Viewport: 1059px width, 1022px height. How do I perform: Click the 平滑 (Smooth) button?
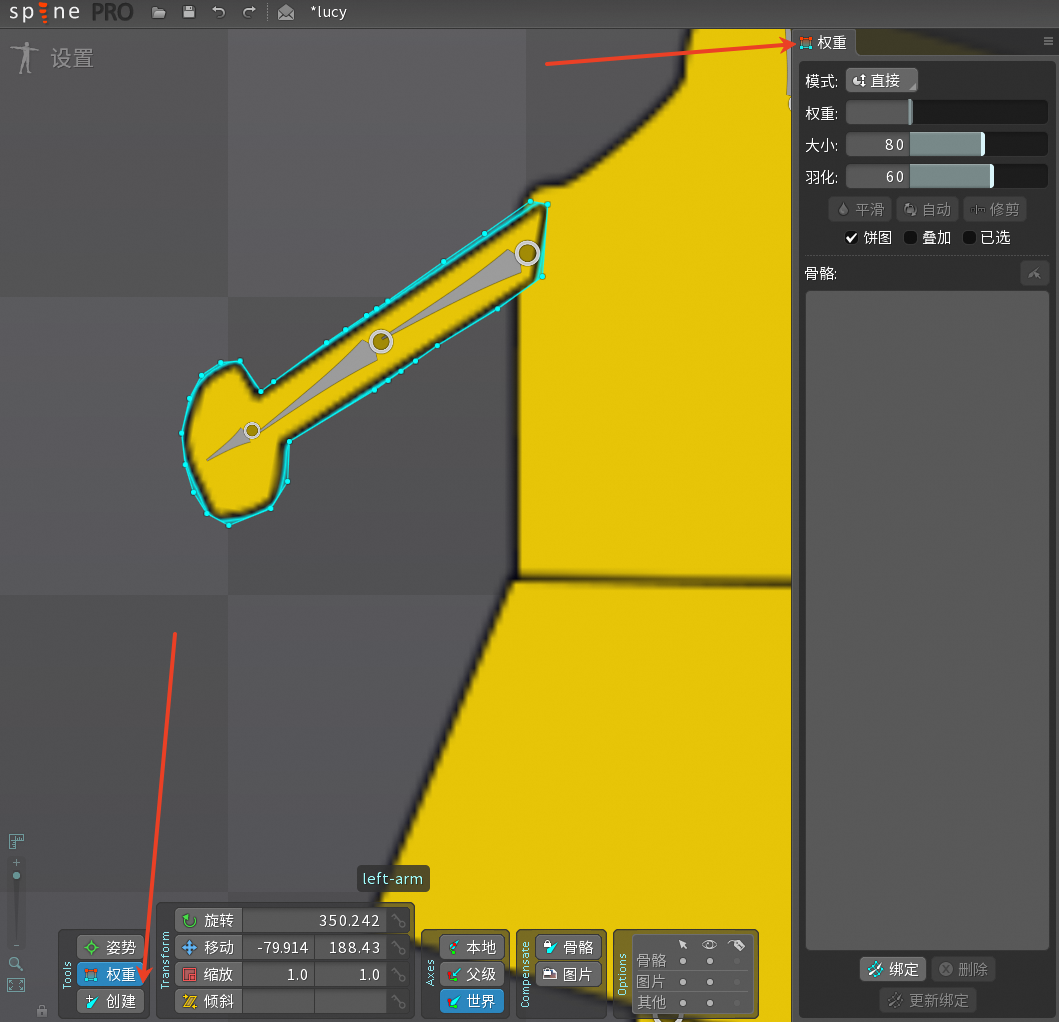(x=860, y=209)
